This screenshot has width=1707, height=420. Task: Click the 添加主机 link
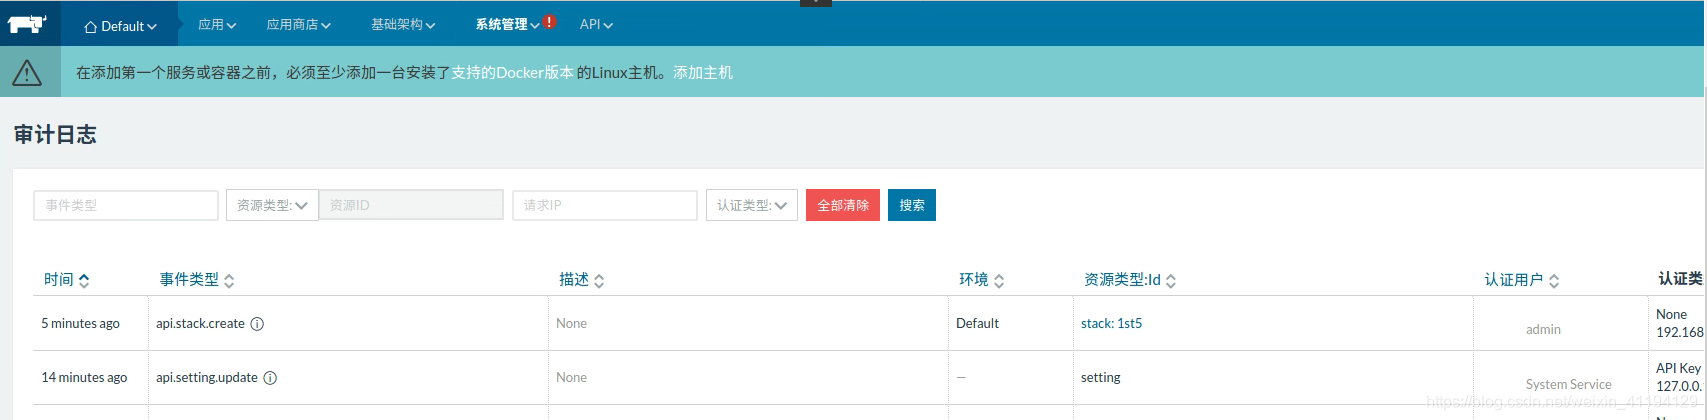pos(703,73)
